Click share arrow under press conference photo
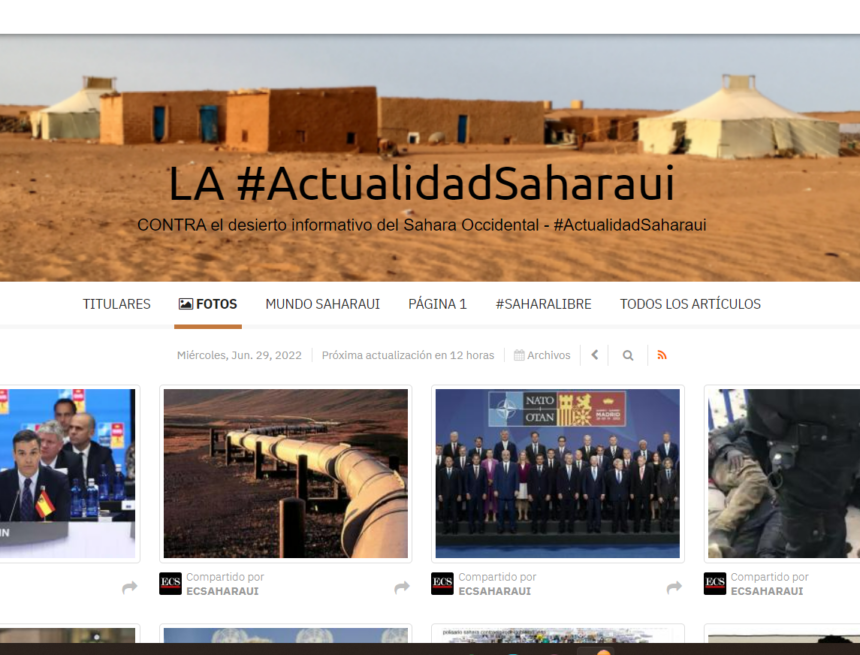 point(129,587)
